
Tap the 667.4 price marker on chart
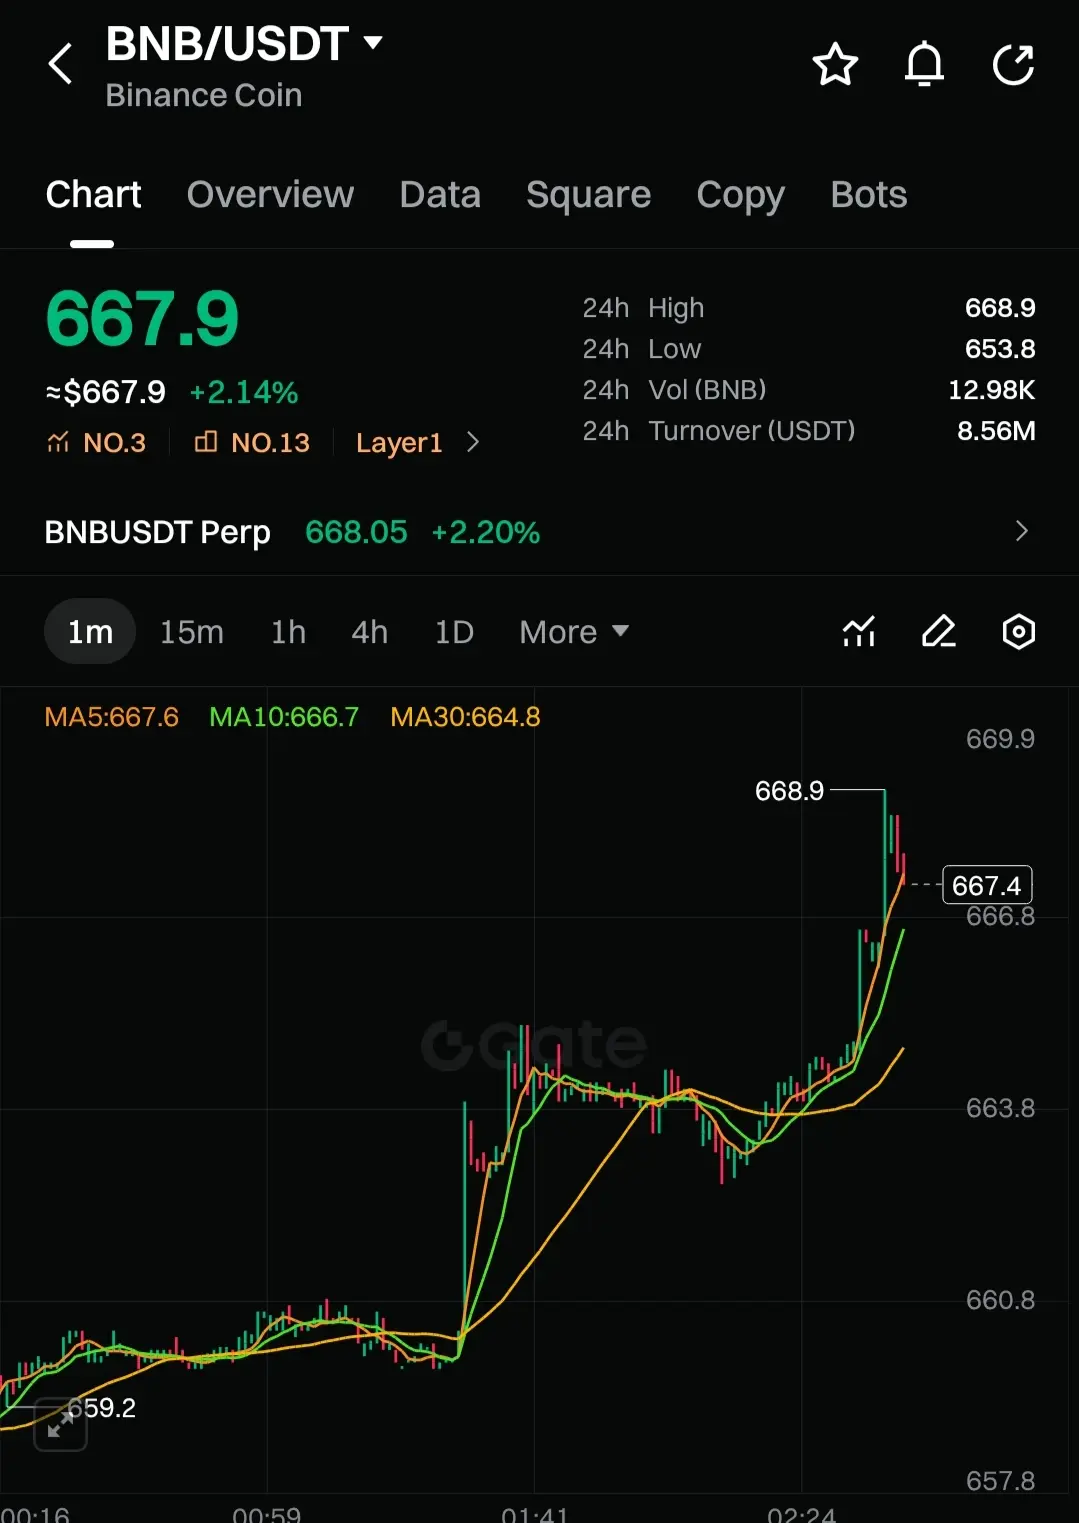click(987, 885)
